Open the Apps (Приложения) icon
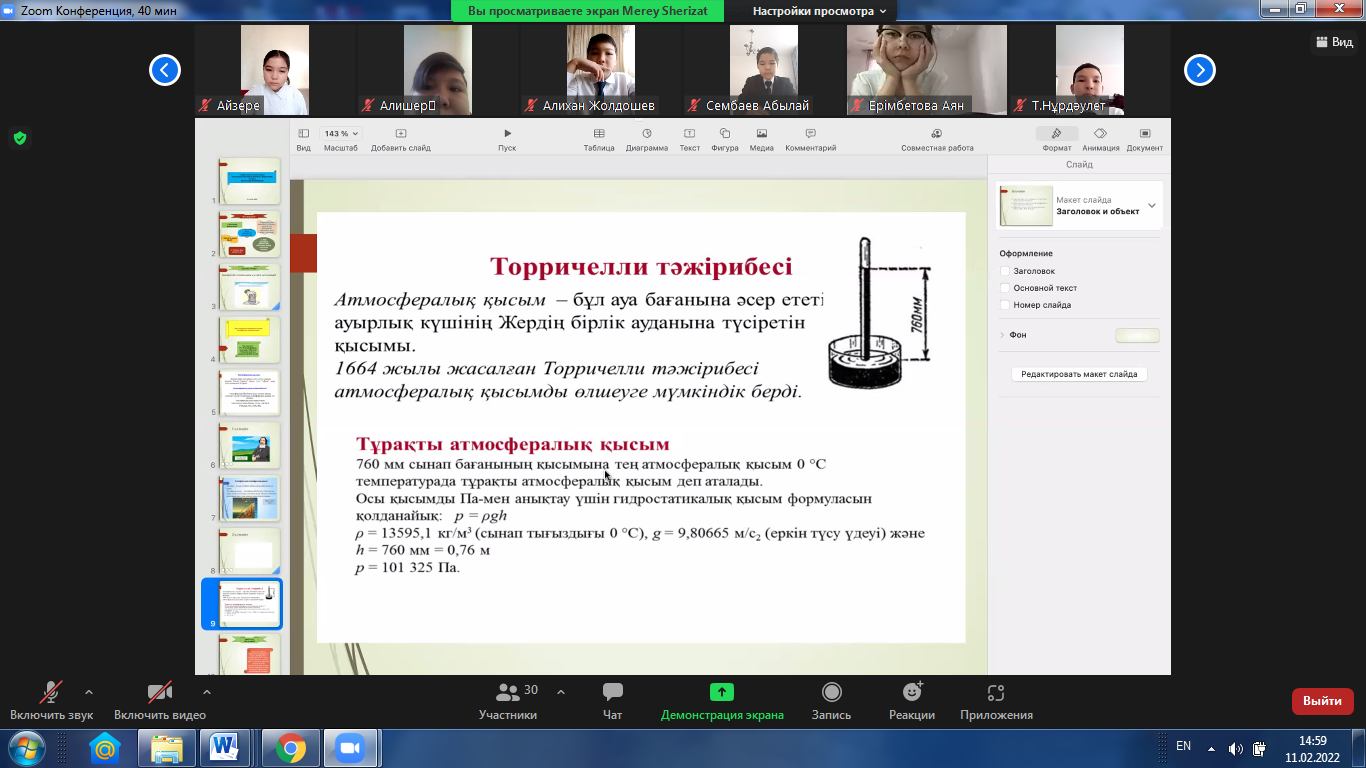The image size is (1366, 768). (x=995, y=692)
